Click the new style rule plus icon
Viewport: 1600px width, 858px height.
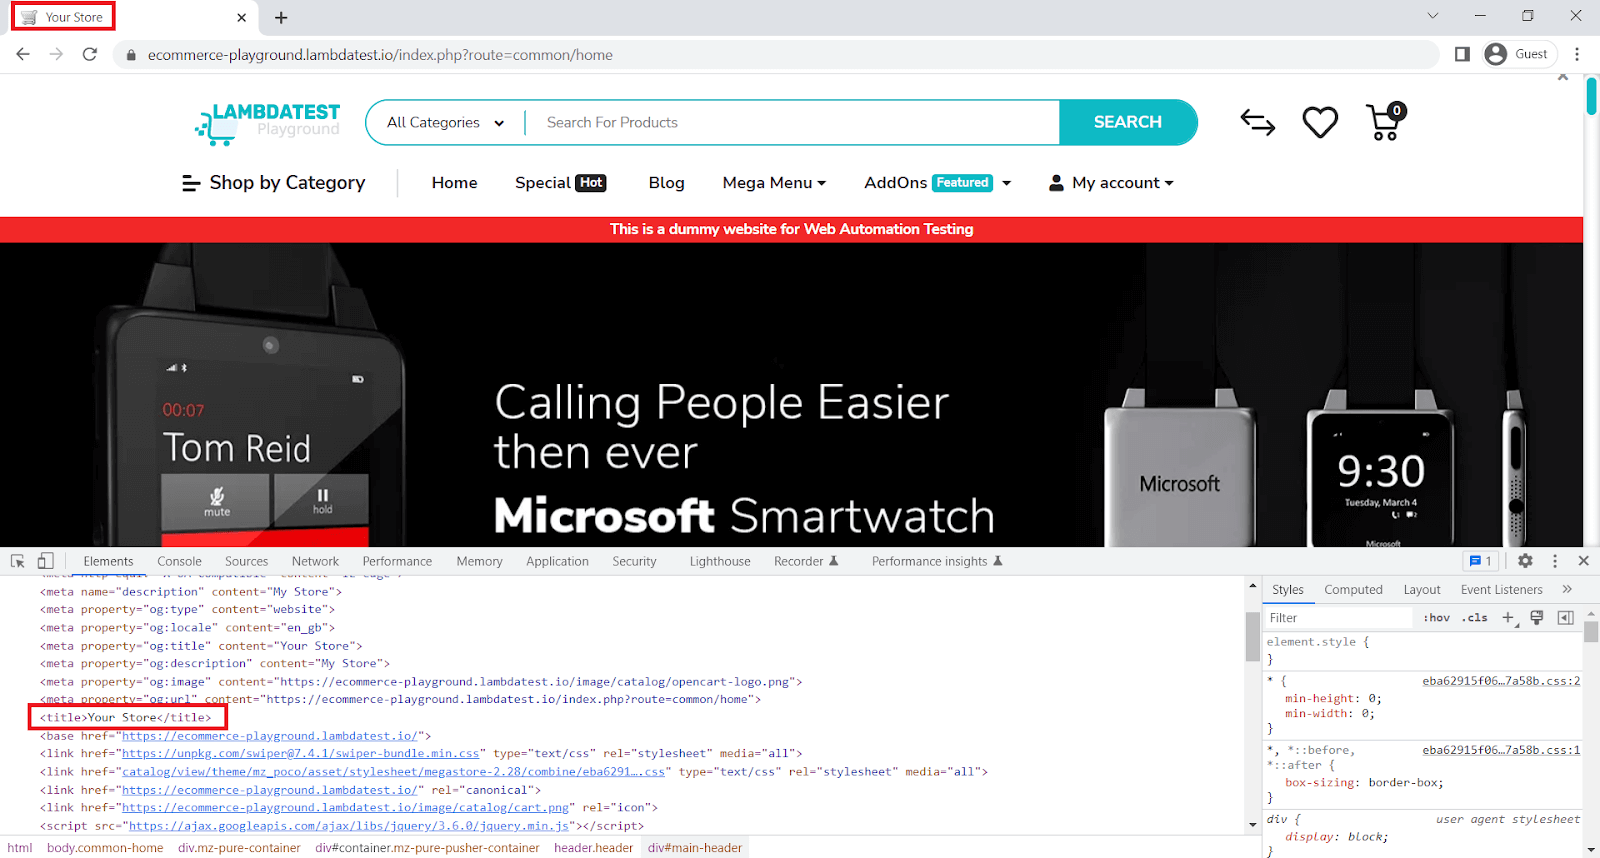coord(1509,618)
